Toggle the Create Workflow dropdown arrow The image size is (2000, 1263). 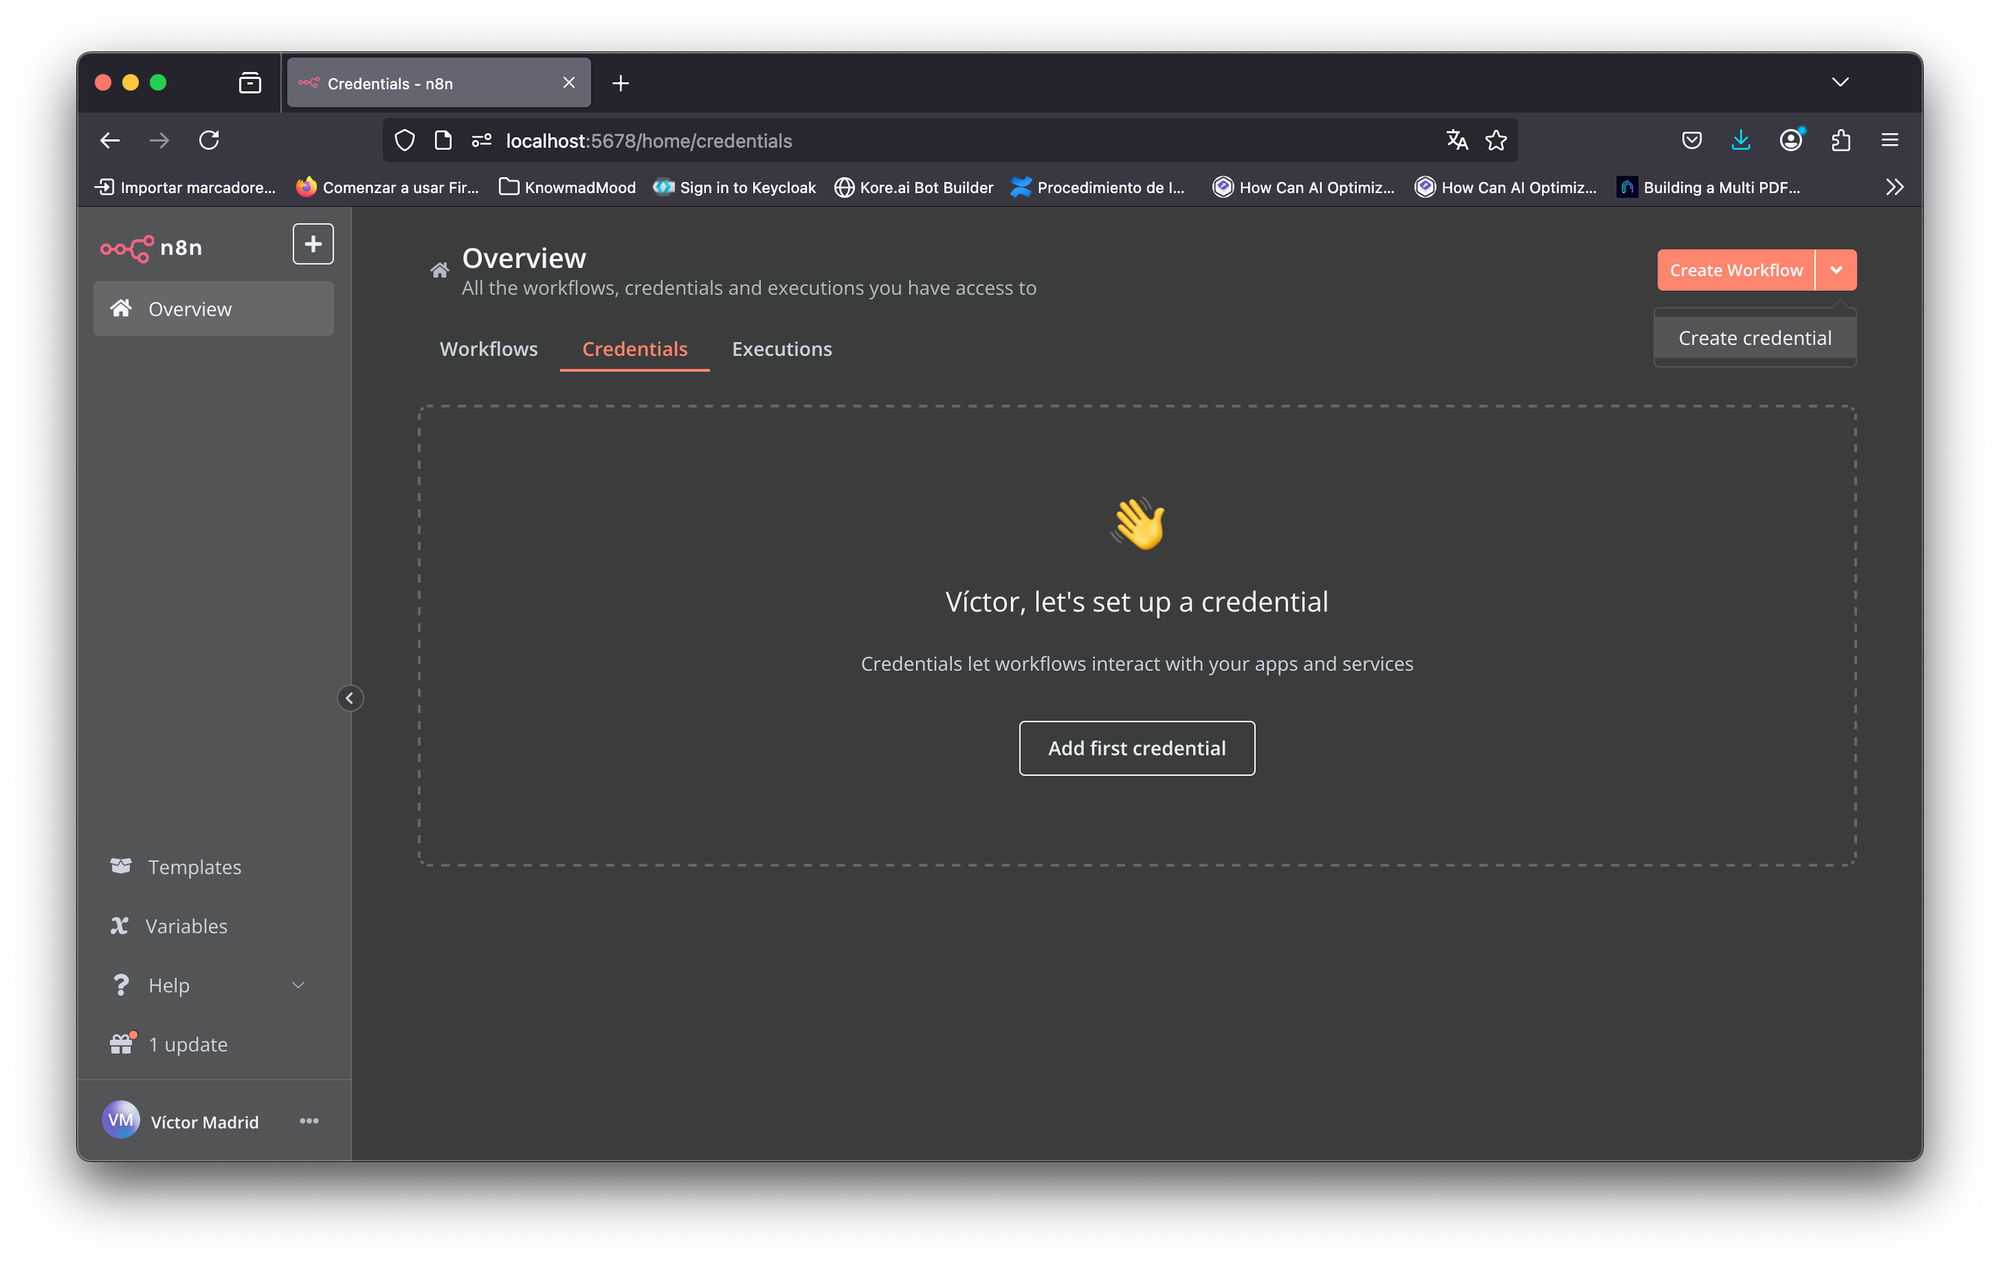click(1836, 270)
